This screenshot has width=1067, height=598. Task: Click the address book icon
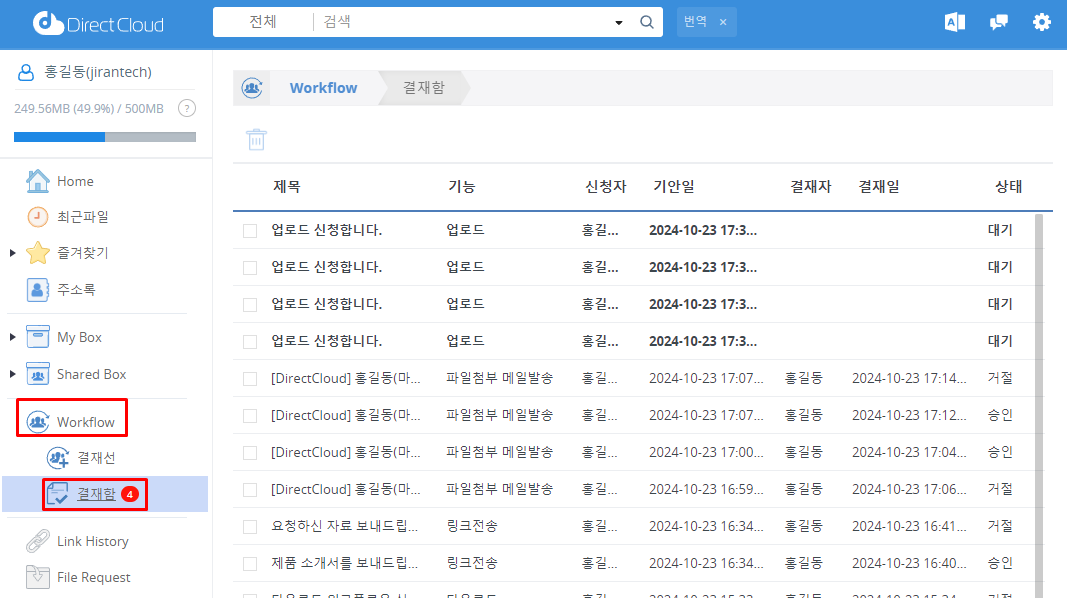38,290
